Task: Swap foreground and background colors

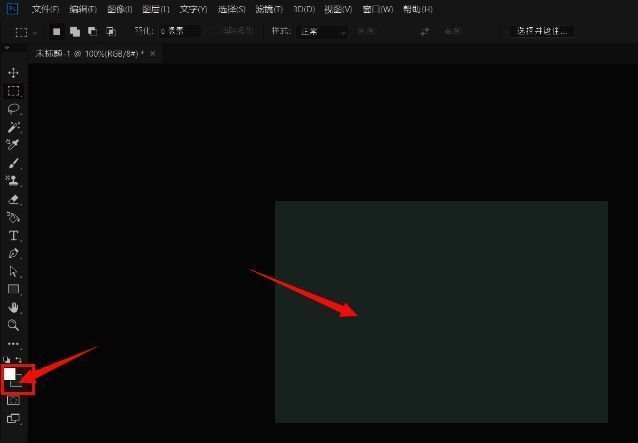Action: 19,360
